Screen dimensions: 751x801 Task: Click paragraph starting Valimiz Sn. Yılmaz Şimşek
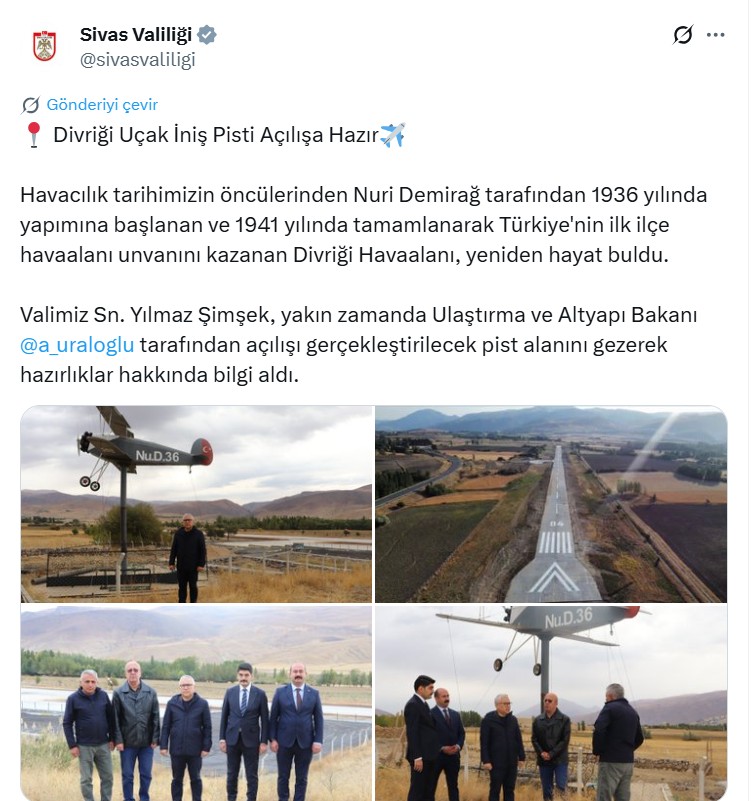pos(359,345)
